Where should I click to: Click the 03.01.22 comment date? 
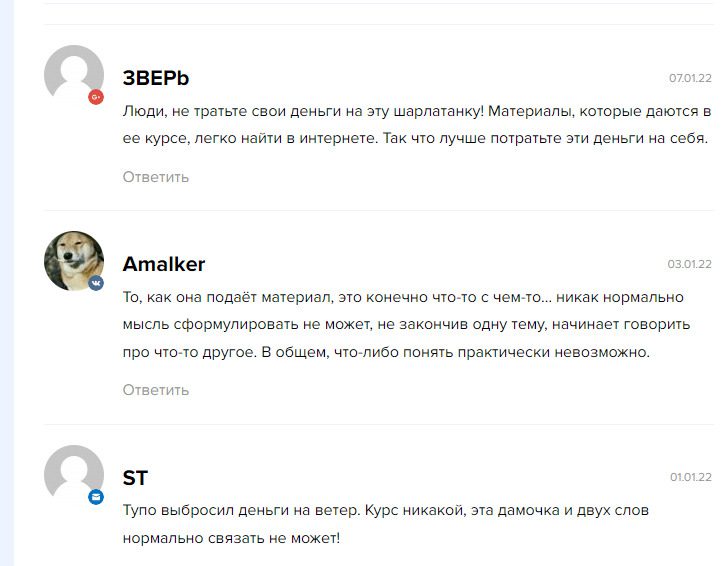tap(689, 264)
